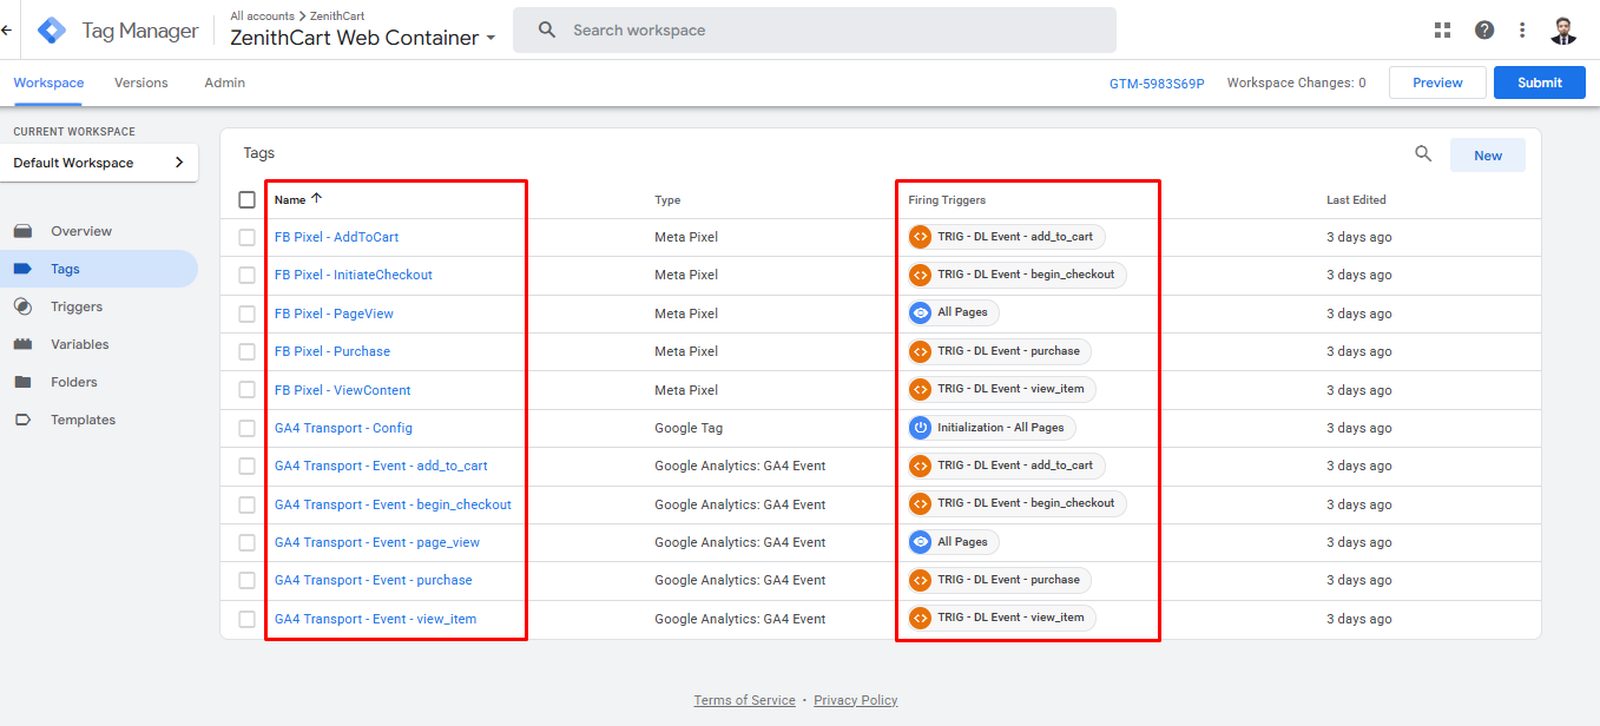Click the user profile avatar
The height and width of the screenshot is (726, 1600).
tap(1563, 30)
